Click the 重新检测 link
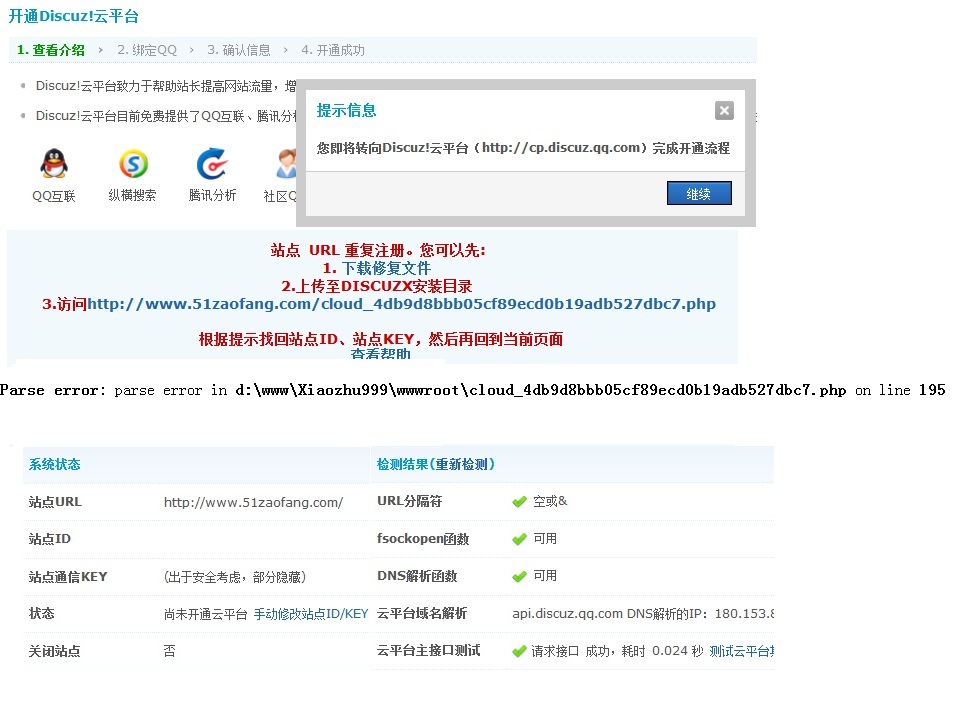 (x=462, y=464)
